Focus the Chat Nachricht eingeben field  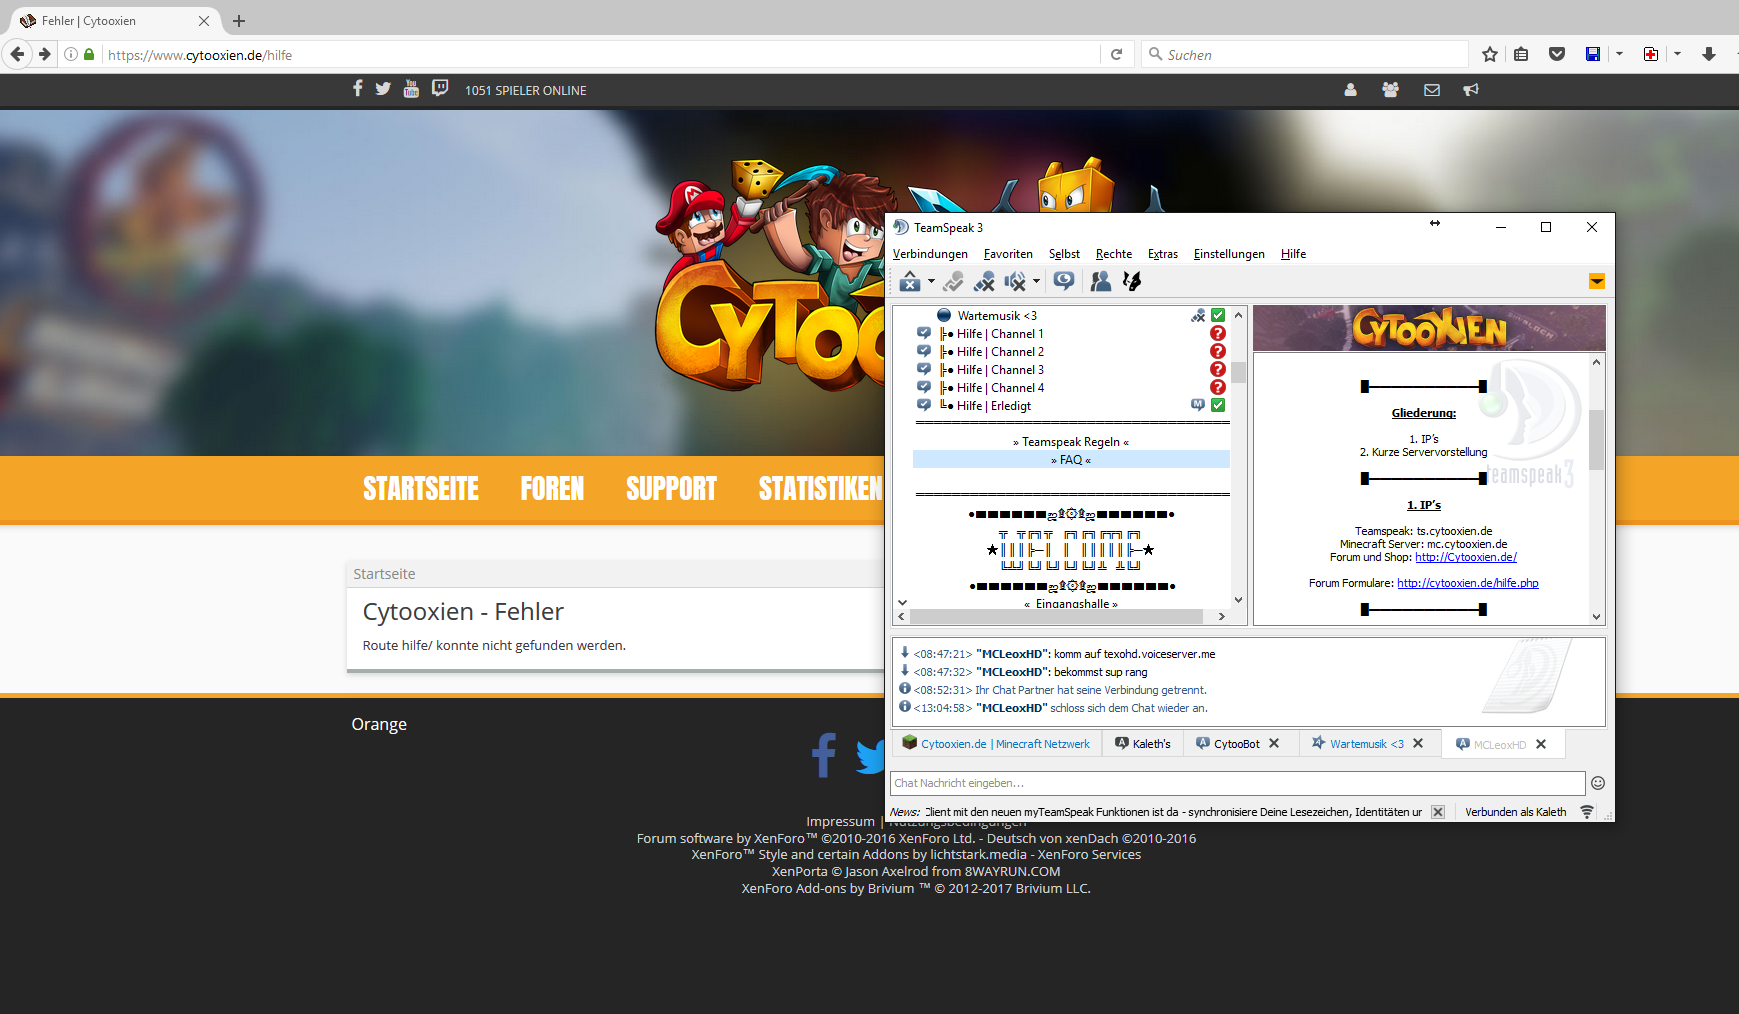click(x=1237, y=783)
